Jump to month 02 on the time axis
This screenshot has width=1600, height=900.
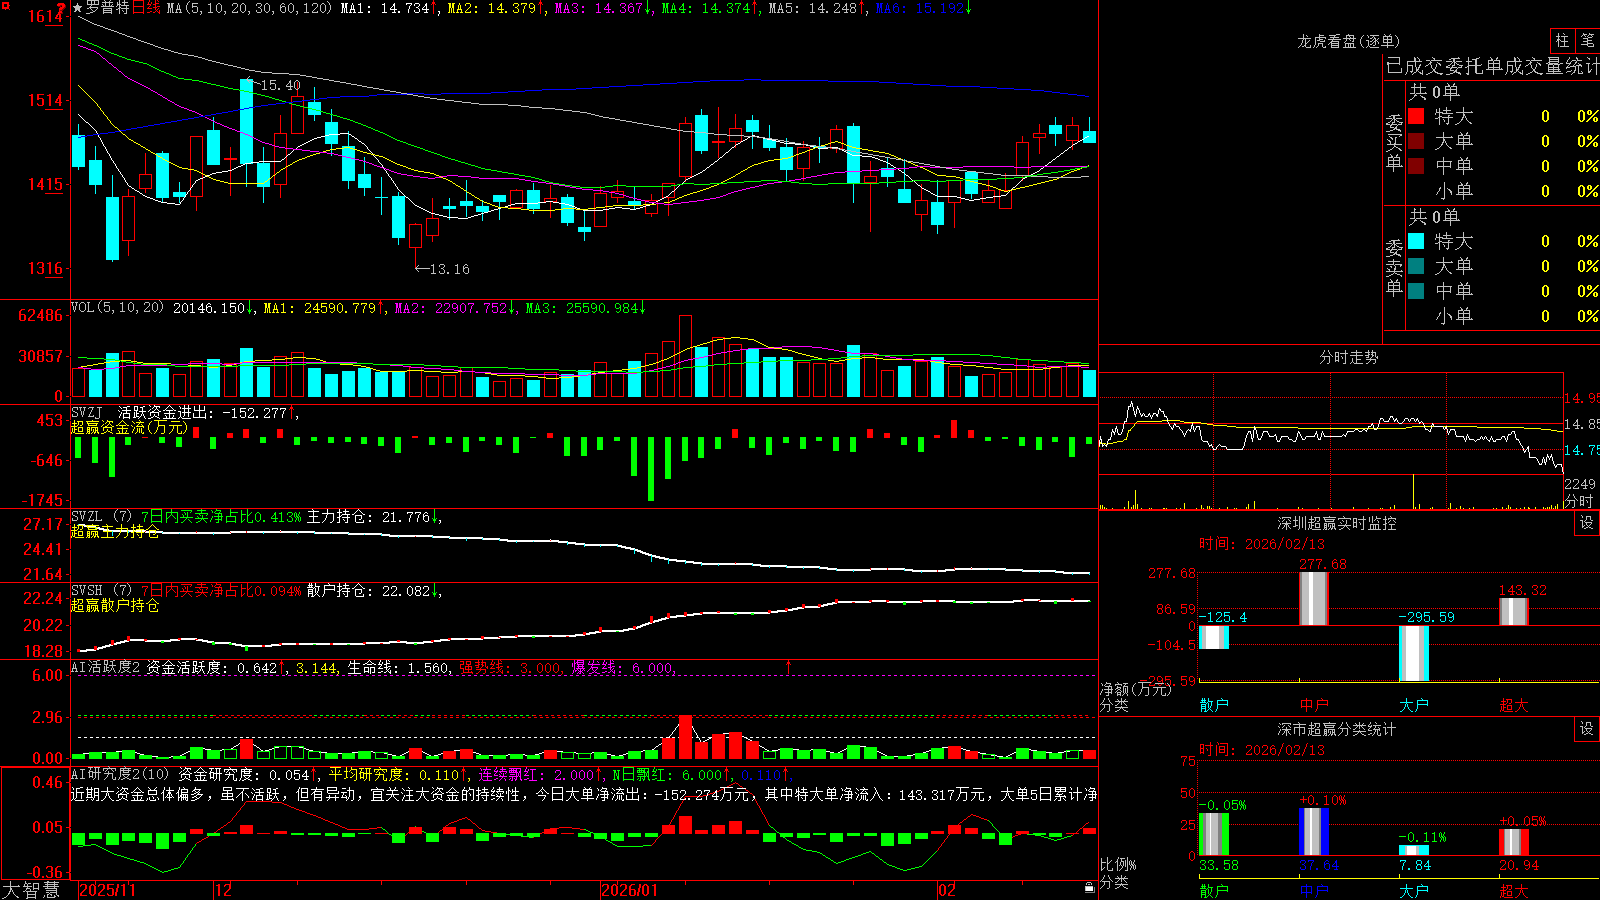pyautogui.click(x=947, y=890)
